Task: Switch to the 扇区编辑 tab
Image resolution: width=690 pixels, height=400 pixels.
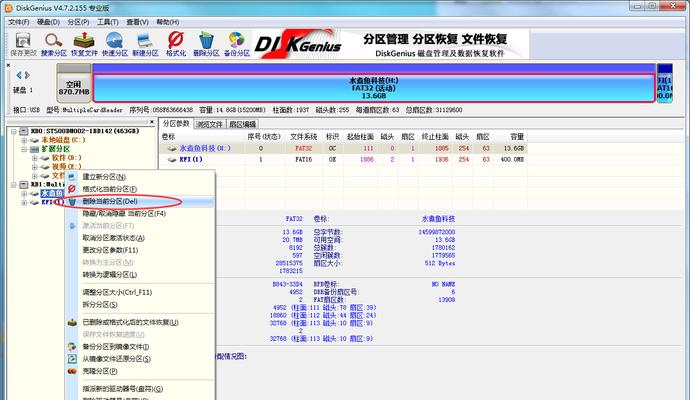Action: click(x=242, y=125)
